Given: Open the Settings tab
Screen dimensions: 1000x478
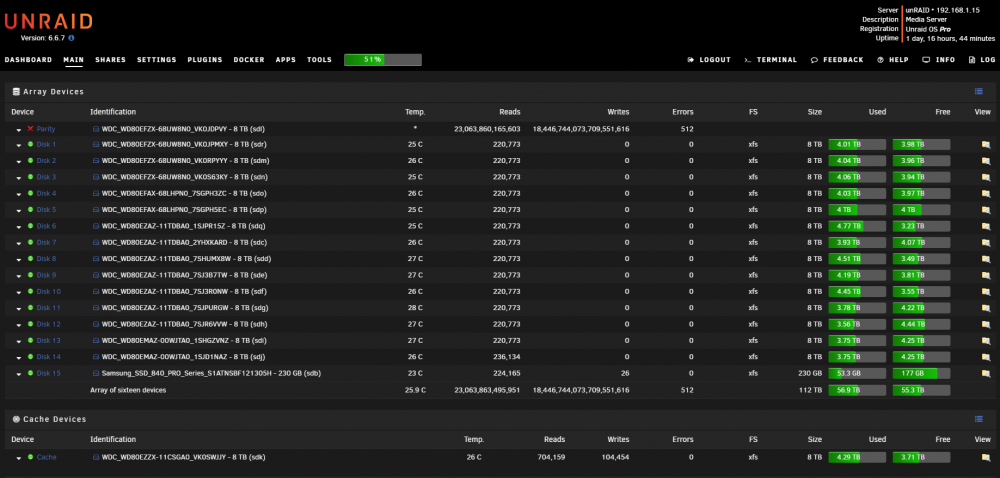Looking at the screenshot, I should click(156, 60).
